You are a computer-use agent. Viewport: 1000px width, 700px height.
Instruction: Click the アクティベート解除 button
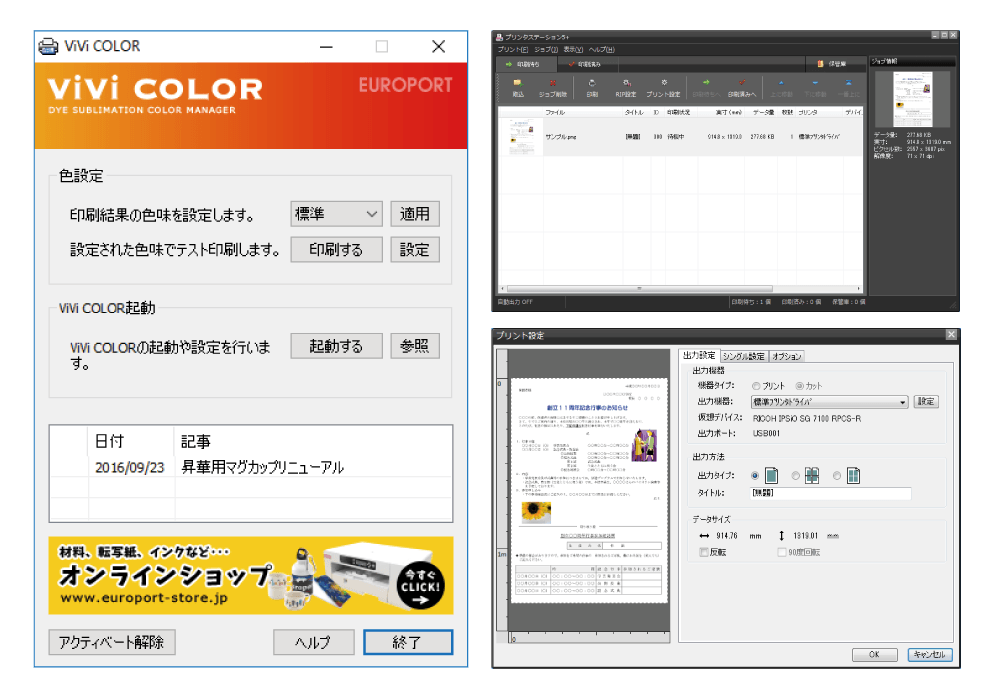coord(112,642)
